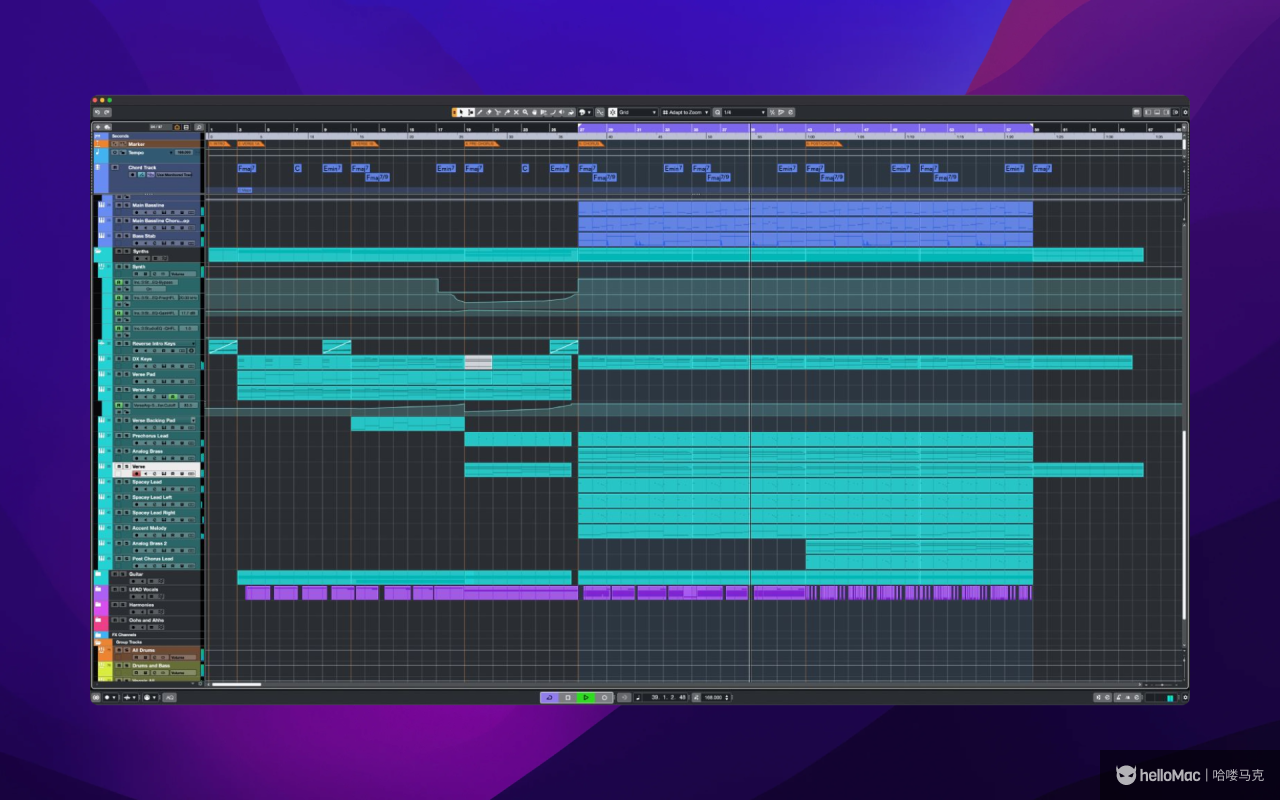1280x800 pixels.
Task: Click the iterative quantize icon after 1/4
Action: tap(772, 112)
